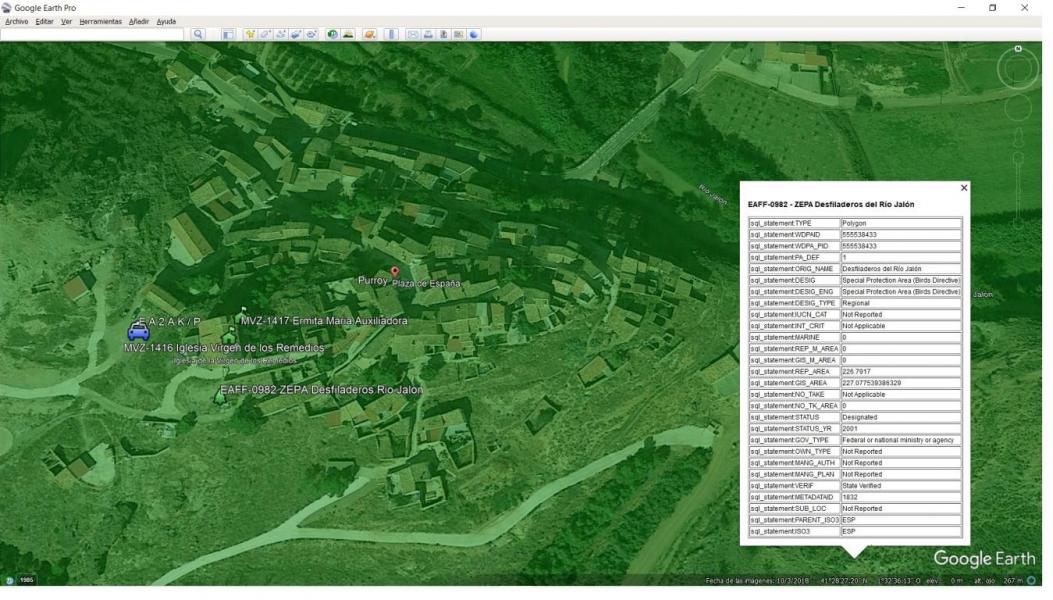Image resolution: width=1053 pixels, height=600 pixels.
Task: Toggle the sidebar panel visibility
Action: point(228,34)
